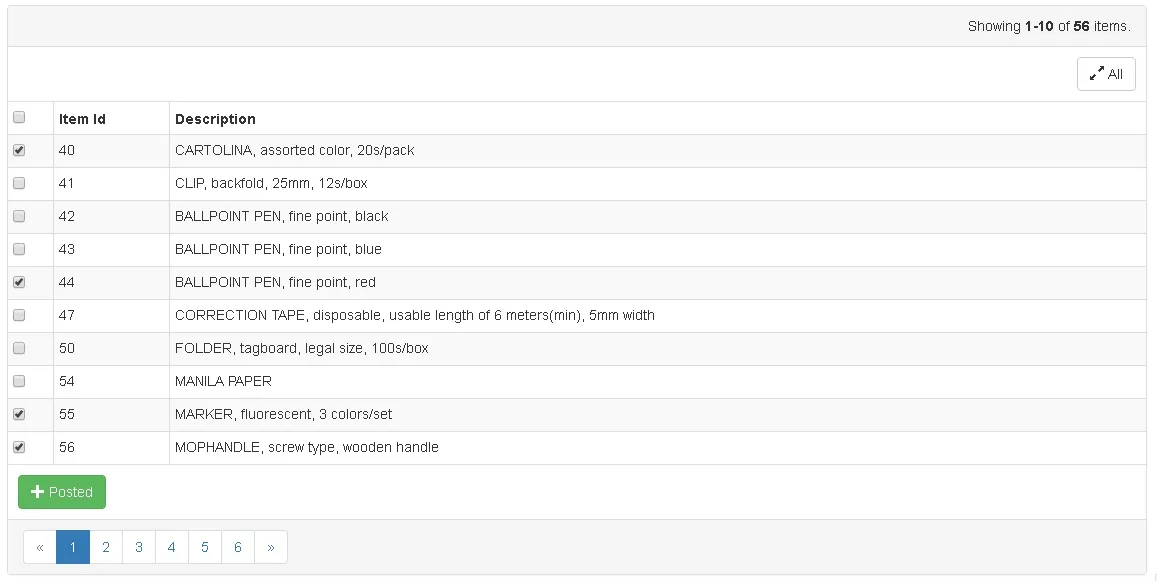This screenshot has height=581, width=1157.
Task: Uncheck the CARTOLINA item 40 checkbox
Action: pos(19,150)
